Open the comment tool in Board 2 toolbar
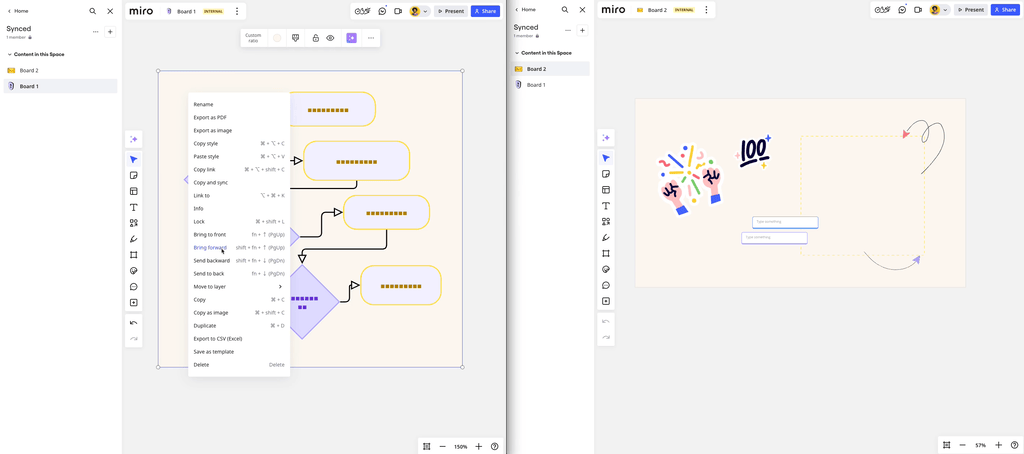The image size is (1024, 454). (606, 285)
